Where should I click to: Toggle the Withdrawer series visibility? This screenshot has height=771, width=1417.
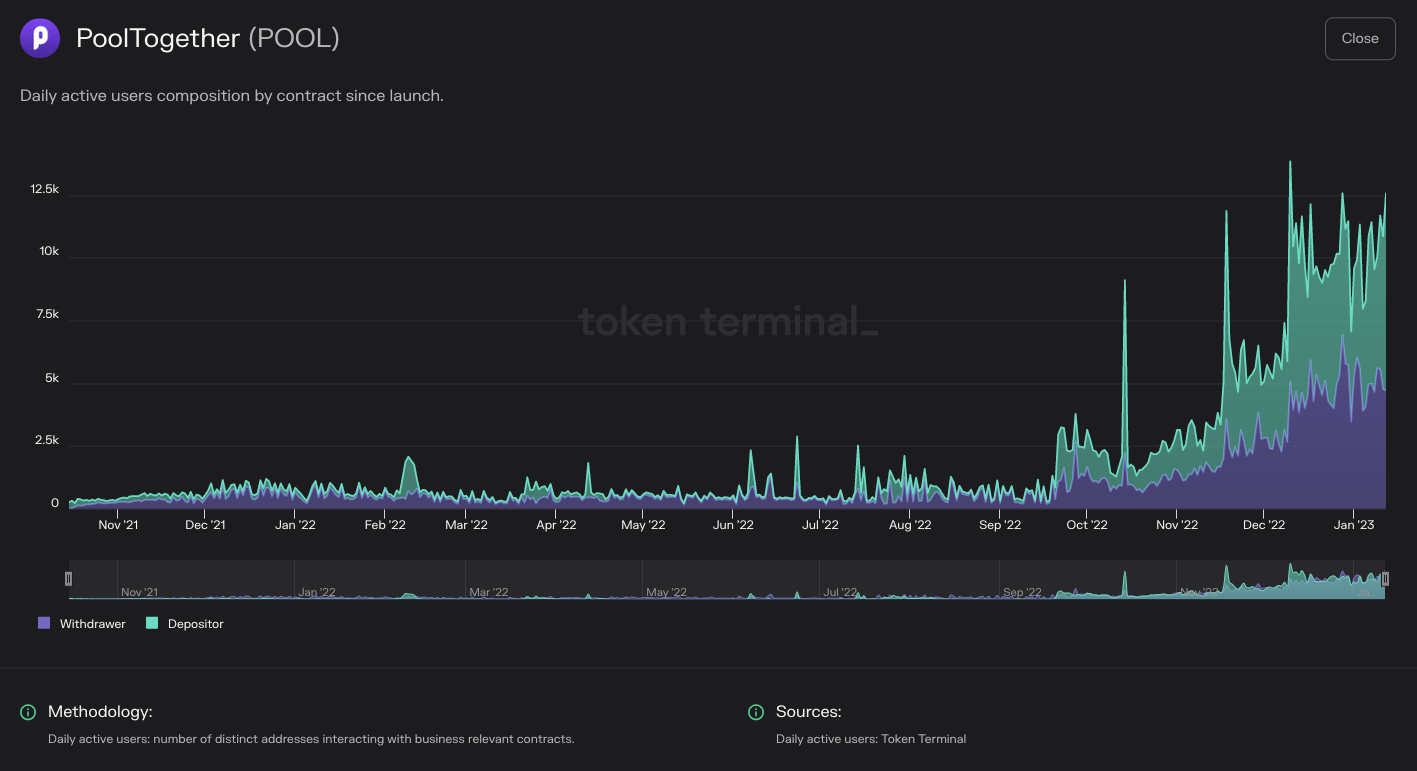click(x=93, y=623)
